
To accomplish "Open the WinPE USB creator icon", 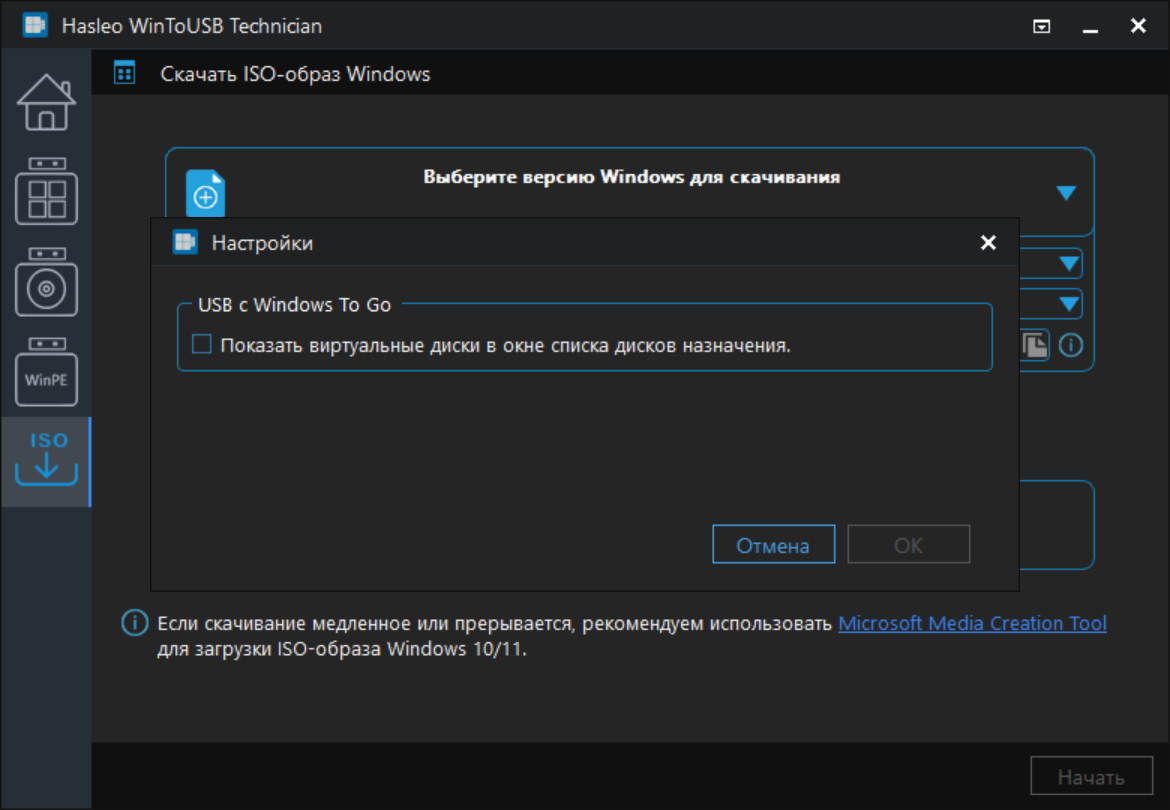I will (x=46, y=371).
